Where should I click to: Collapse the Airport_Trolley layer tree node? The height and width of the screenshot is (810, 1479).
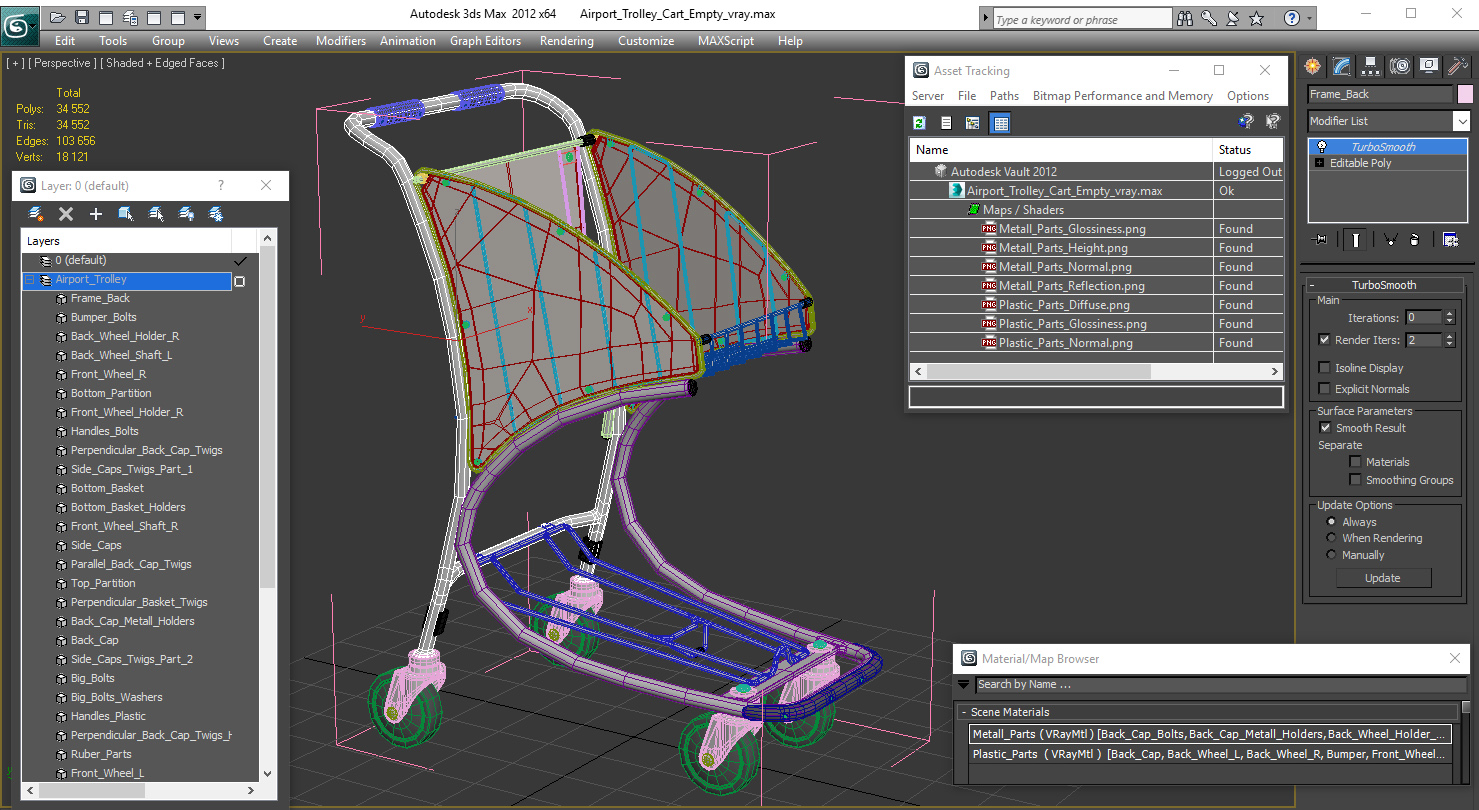coord(30,280)
